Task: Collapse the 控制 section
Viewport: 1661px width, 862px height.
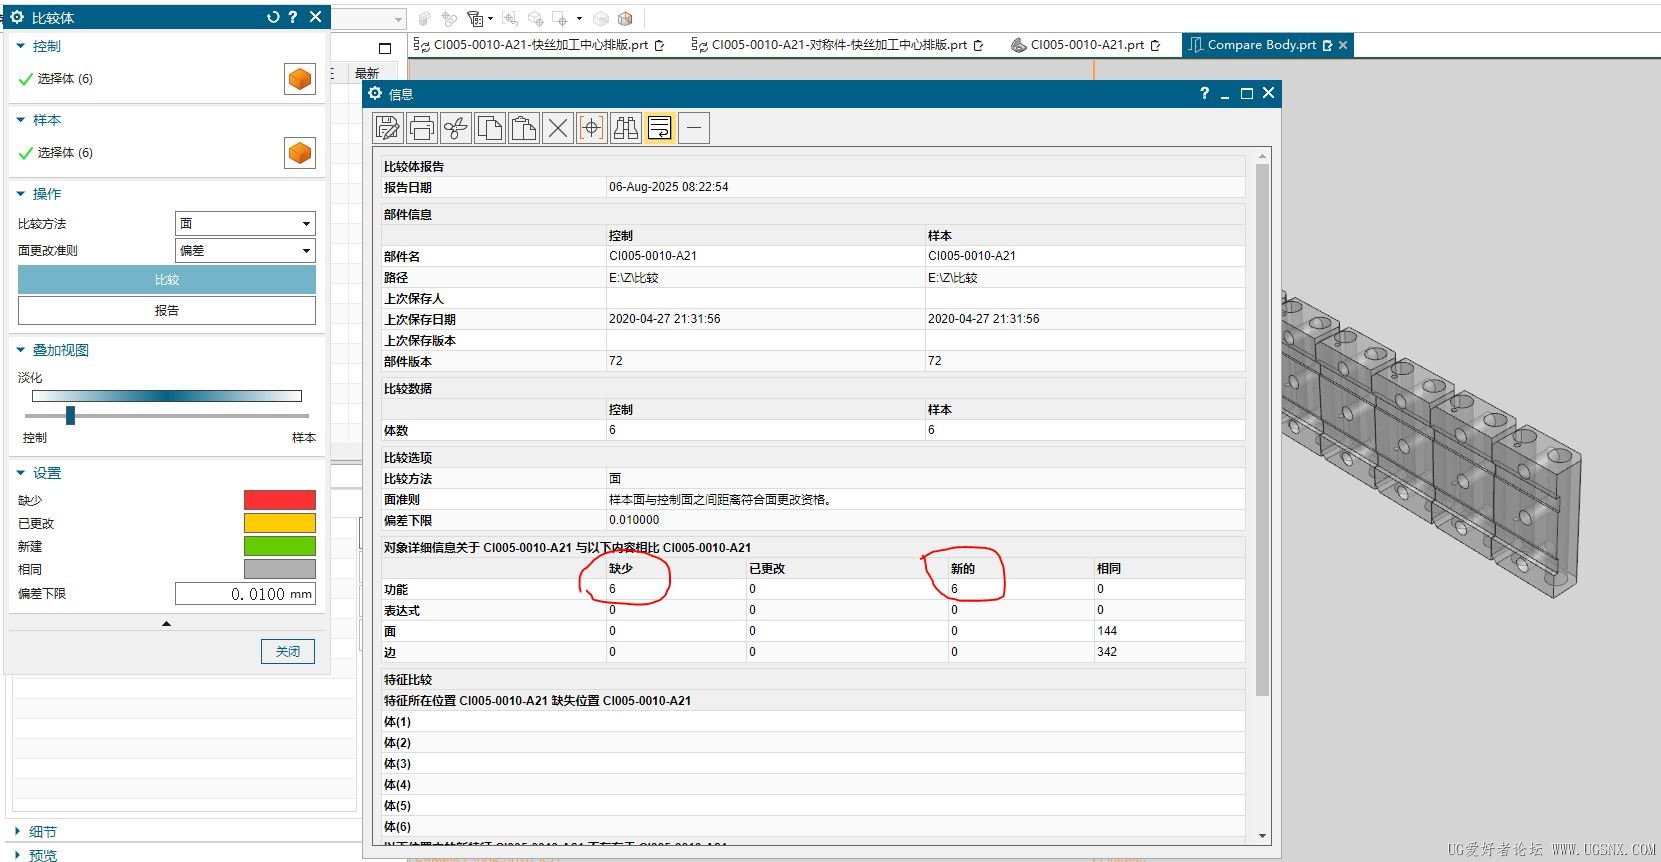Action: pos(21,46)
